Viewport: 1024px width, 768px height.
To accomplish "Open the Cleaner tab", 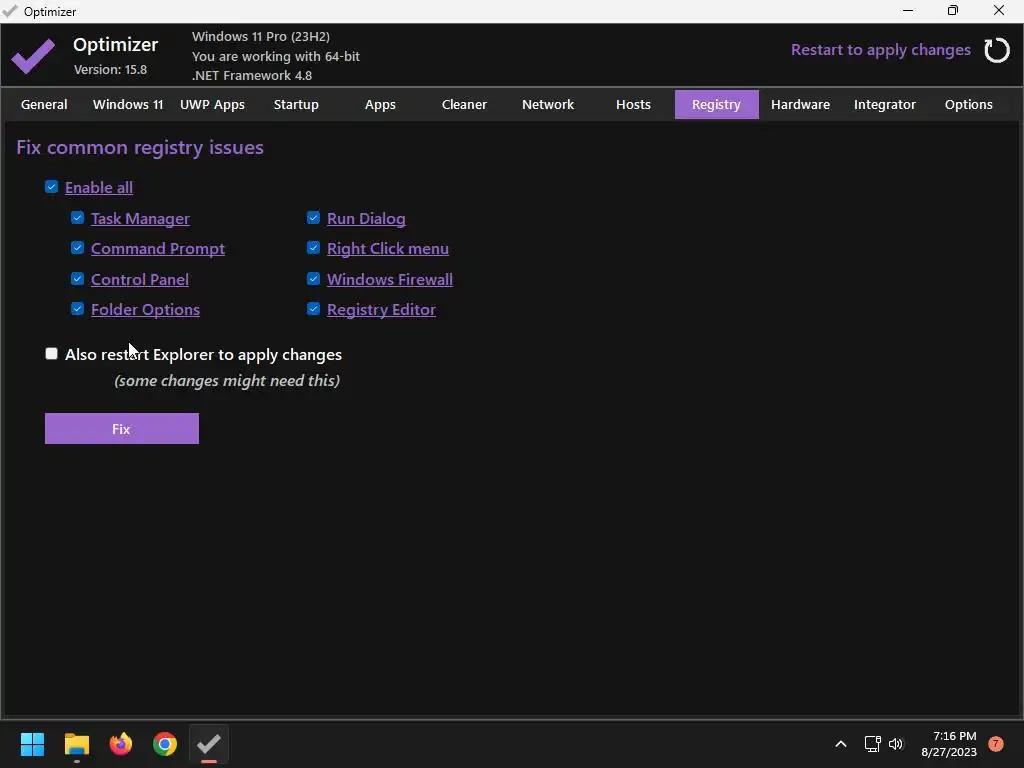I will pos(464,104).
